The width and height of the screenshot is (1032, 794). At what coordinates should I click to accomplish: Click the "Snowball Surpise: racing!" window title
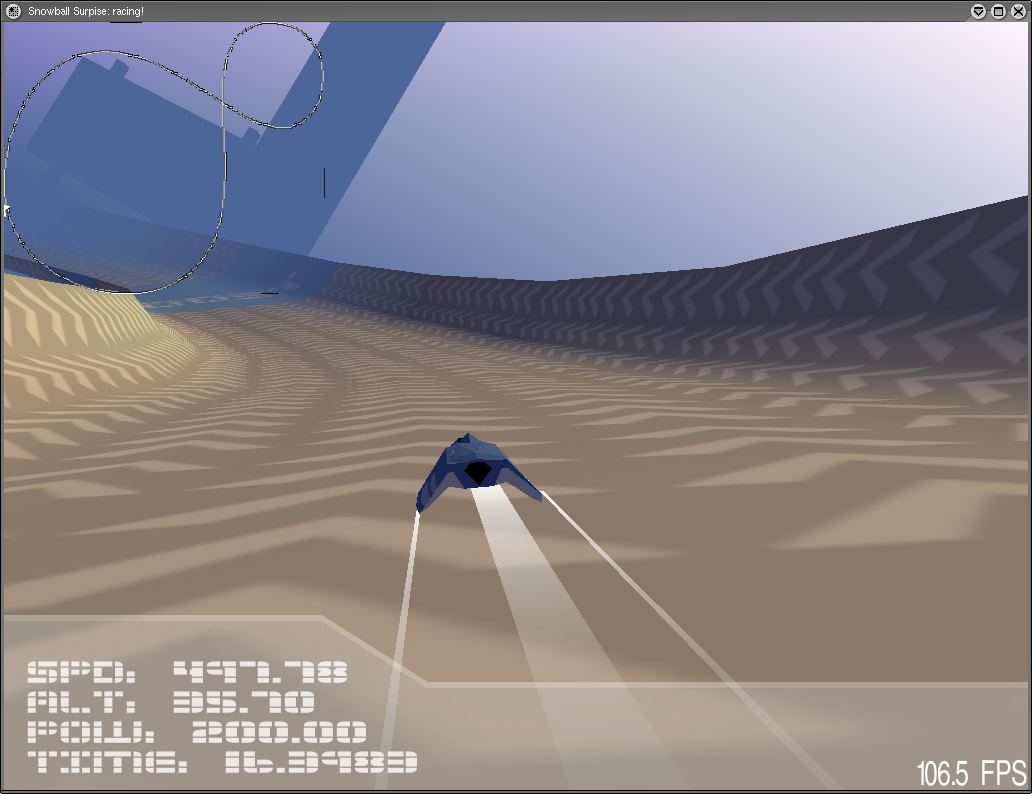pyautogui.click(x=86, y=11)
